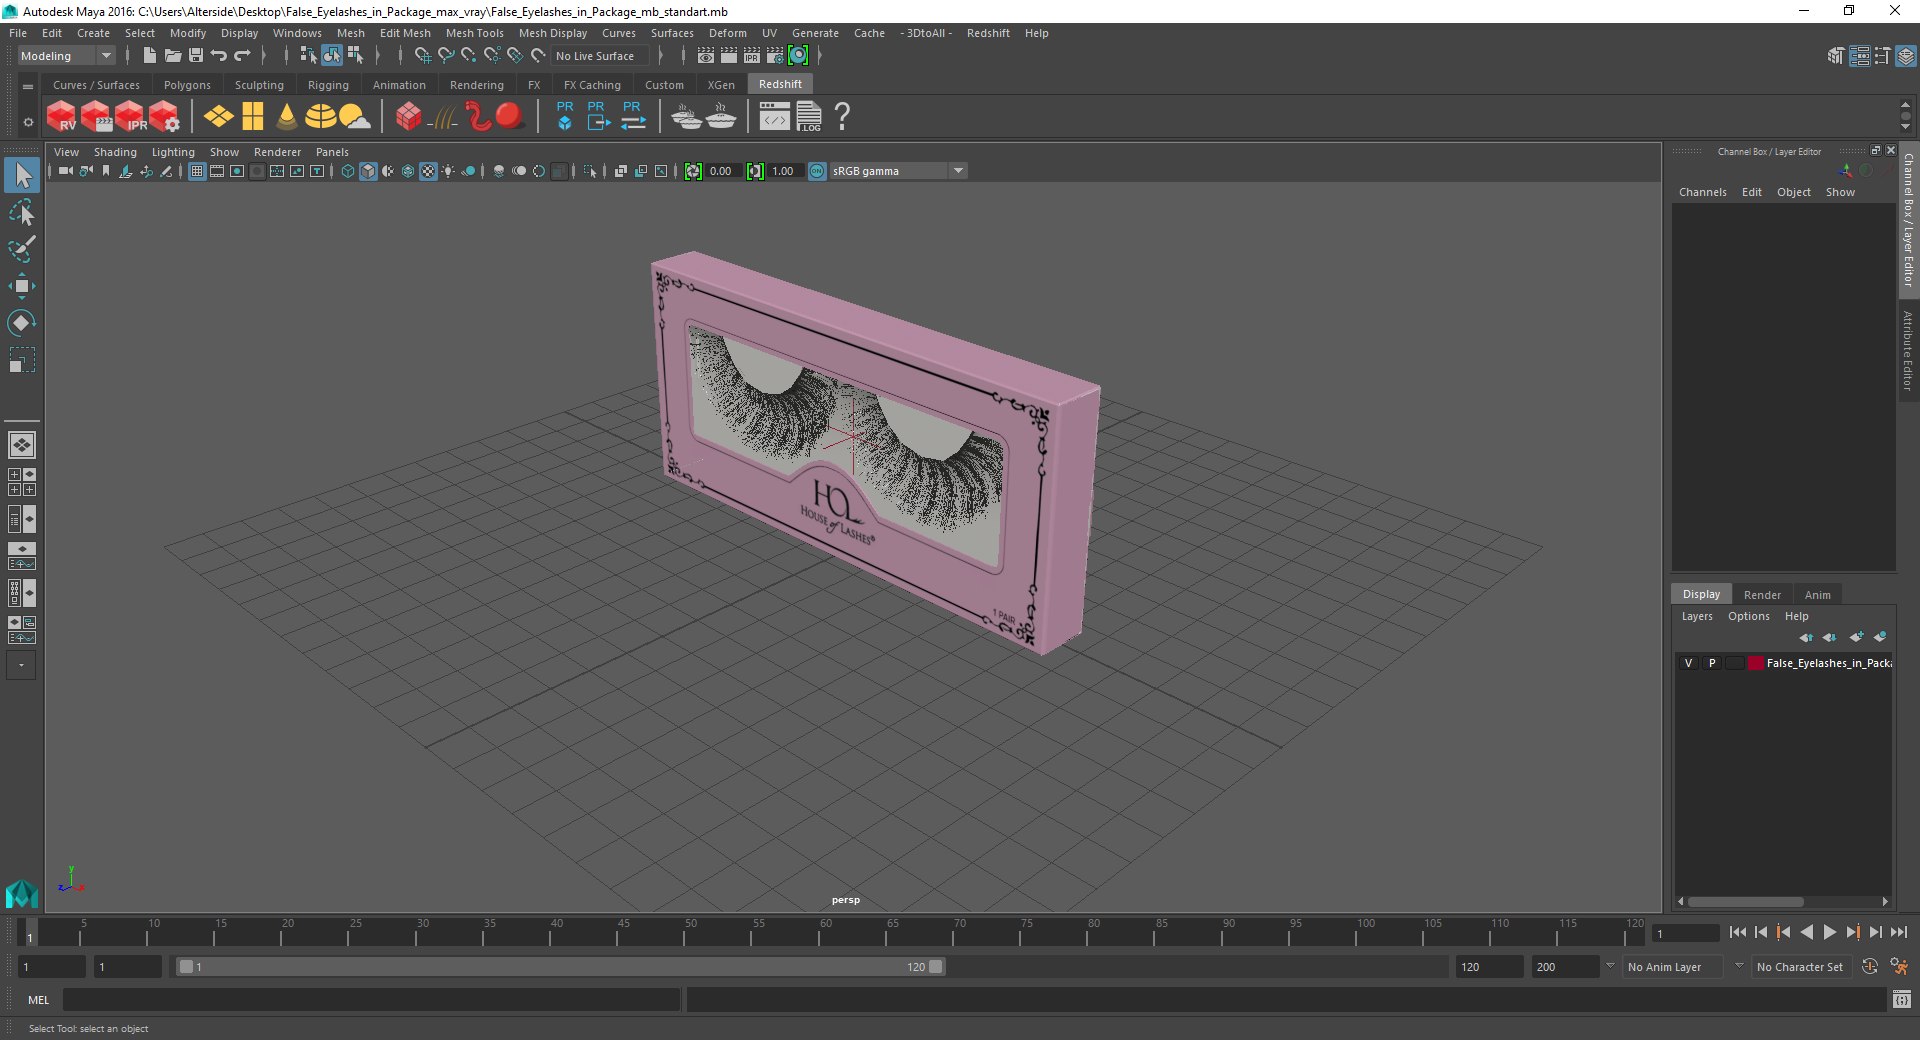Screen dimensions: 1920x1040
Task: Undo the last action with the arrow icon
Action: pos(219,56)
